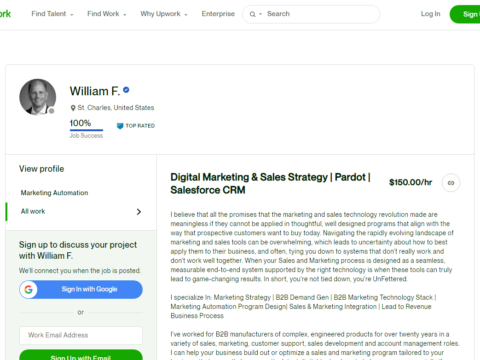The height and width of the screenshot is (360, 480).
Task: Click the 100% Job Success progress bar
Action: [86, 130]
